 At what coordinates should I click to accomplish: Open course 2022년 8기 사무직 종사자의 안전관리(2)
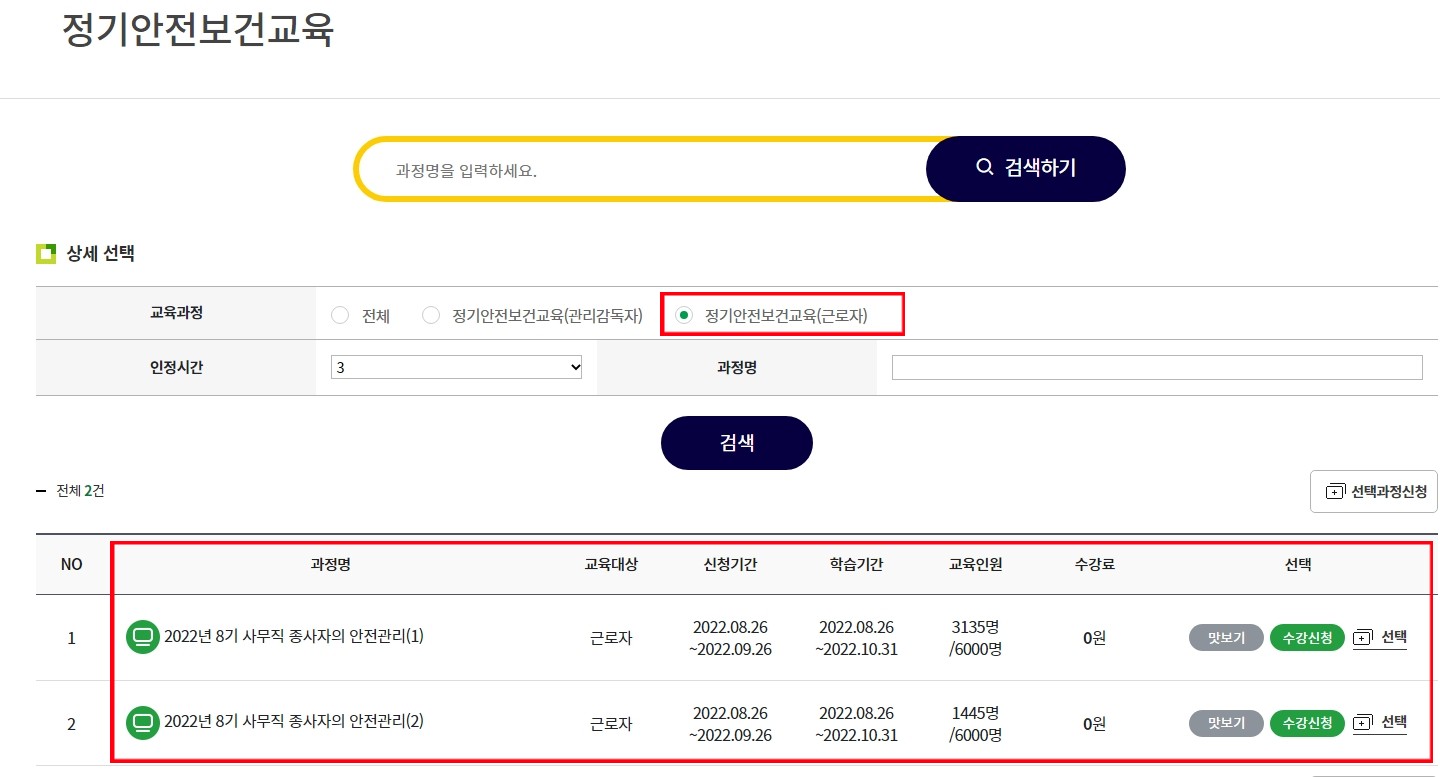(x=294, y=722)
